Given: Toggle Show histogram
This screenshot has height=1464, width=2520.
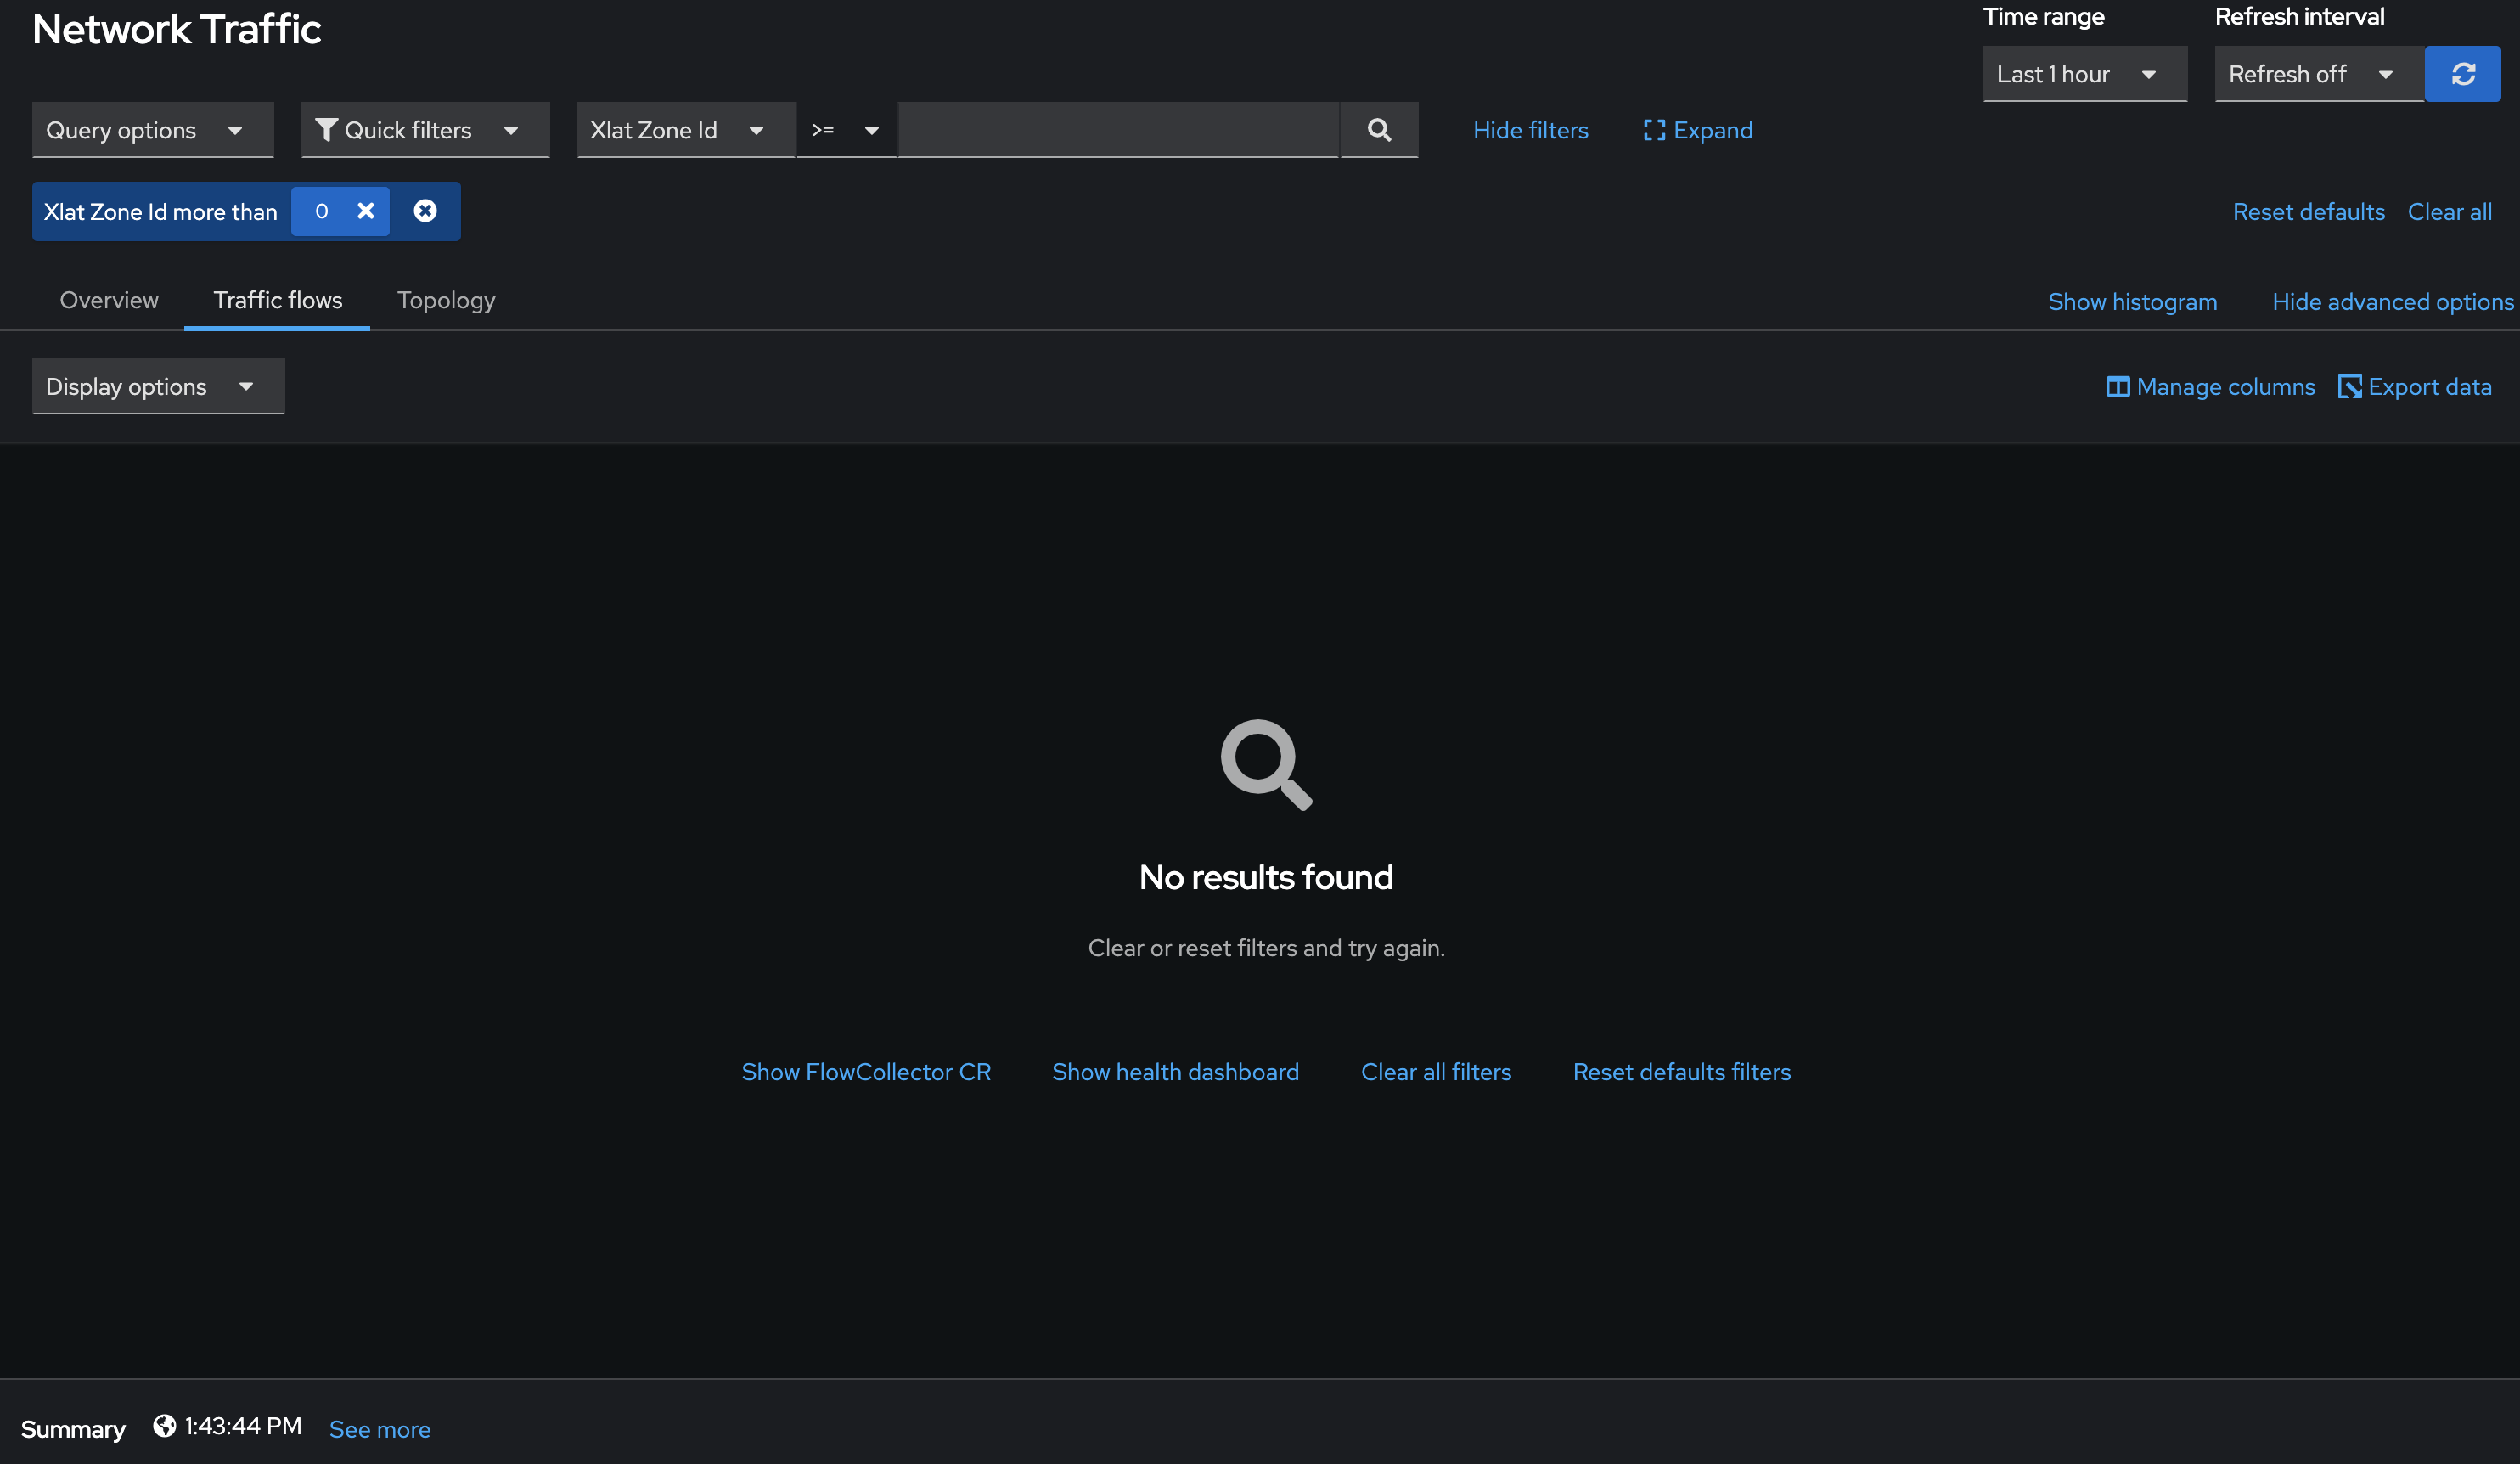Looking at the screenshot, I should pyautogui.click(x=2132, y=302).
